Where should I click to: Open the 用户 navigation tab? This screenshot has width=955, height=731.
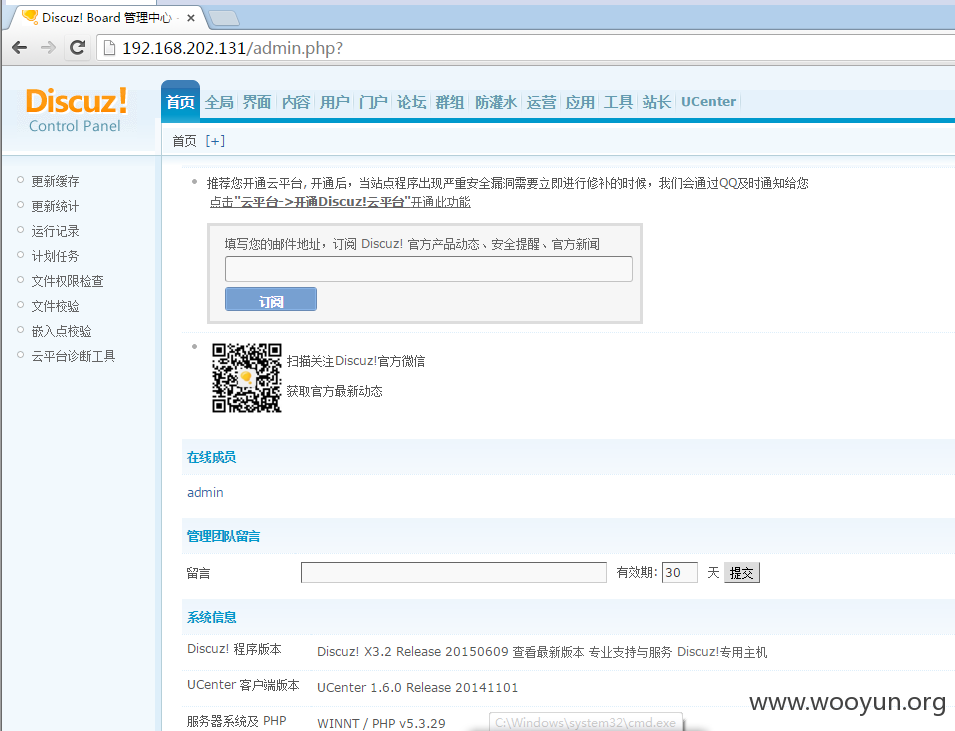(x=334, y=102)
